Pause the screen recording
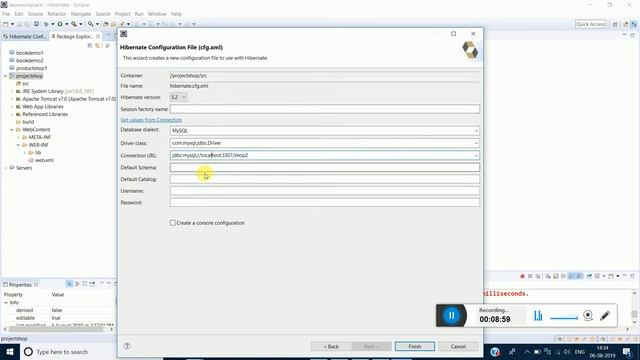 click(x=451, y=315)
